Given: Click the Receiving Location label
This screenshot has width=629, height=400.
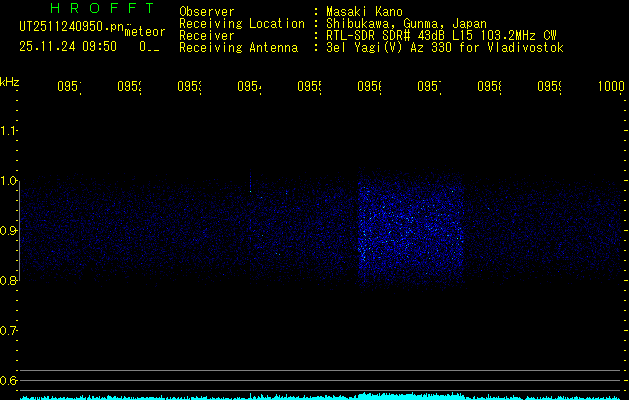Looking at the screenshot, I should pyautogui.click(x=242, y=24).
